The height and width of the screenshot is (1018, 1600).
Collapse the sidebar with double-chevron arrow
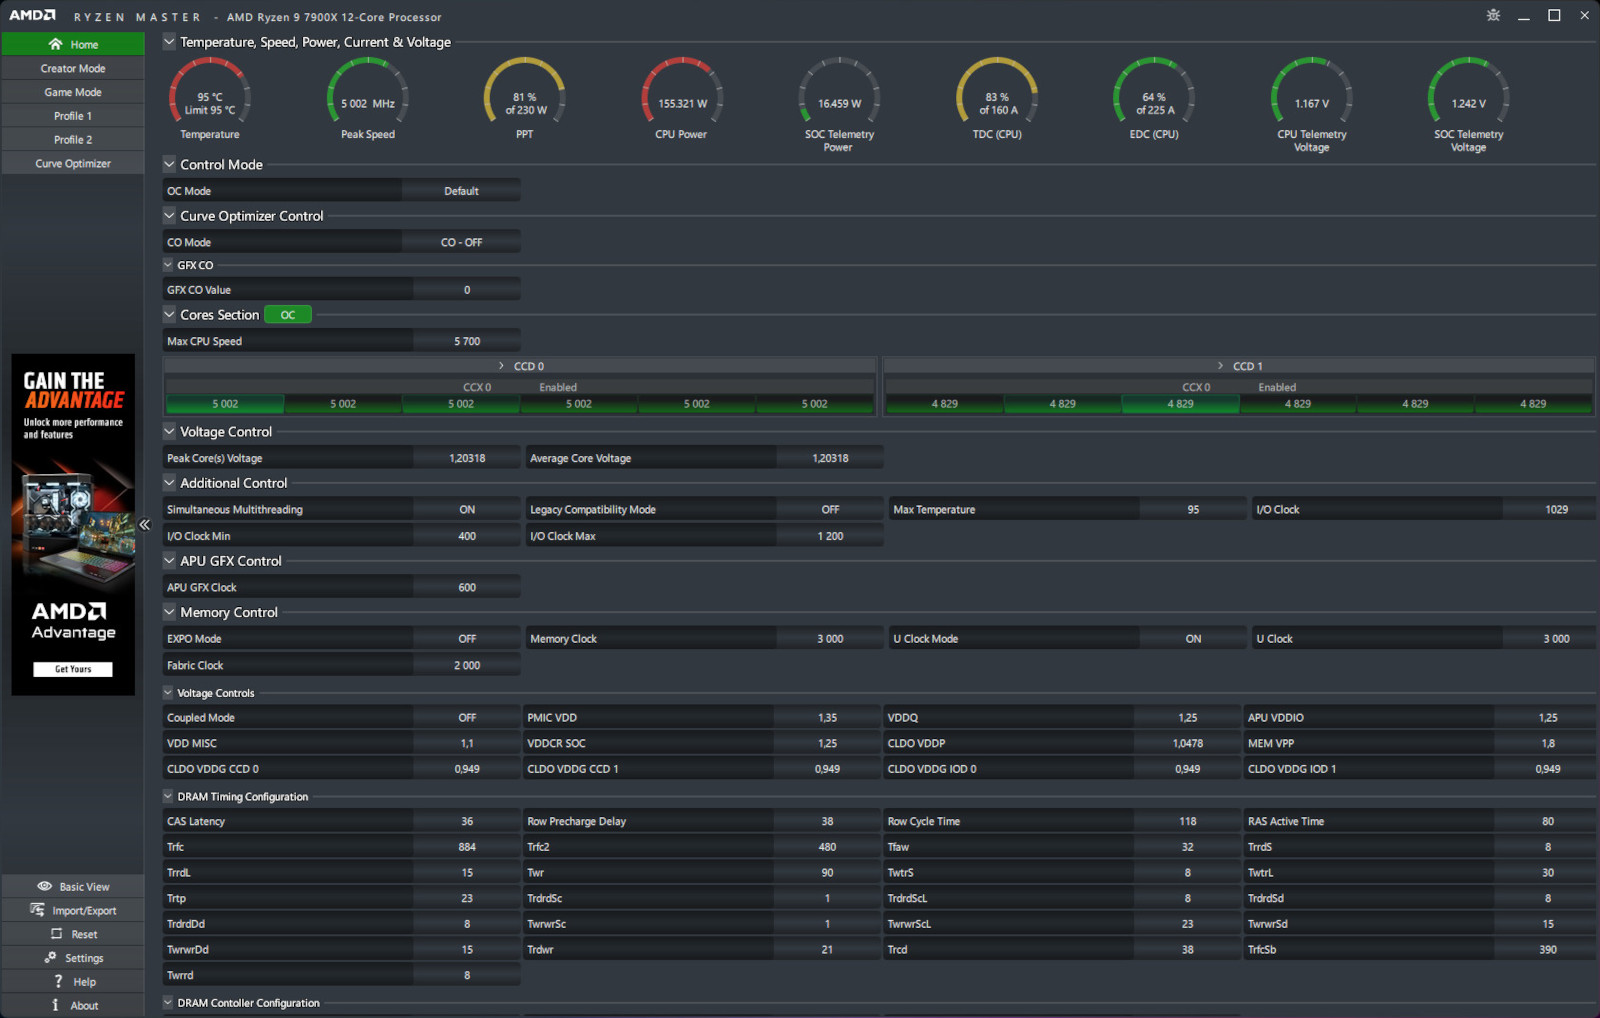(x=144, y=525)
